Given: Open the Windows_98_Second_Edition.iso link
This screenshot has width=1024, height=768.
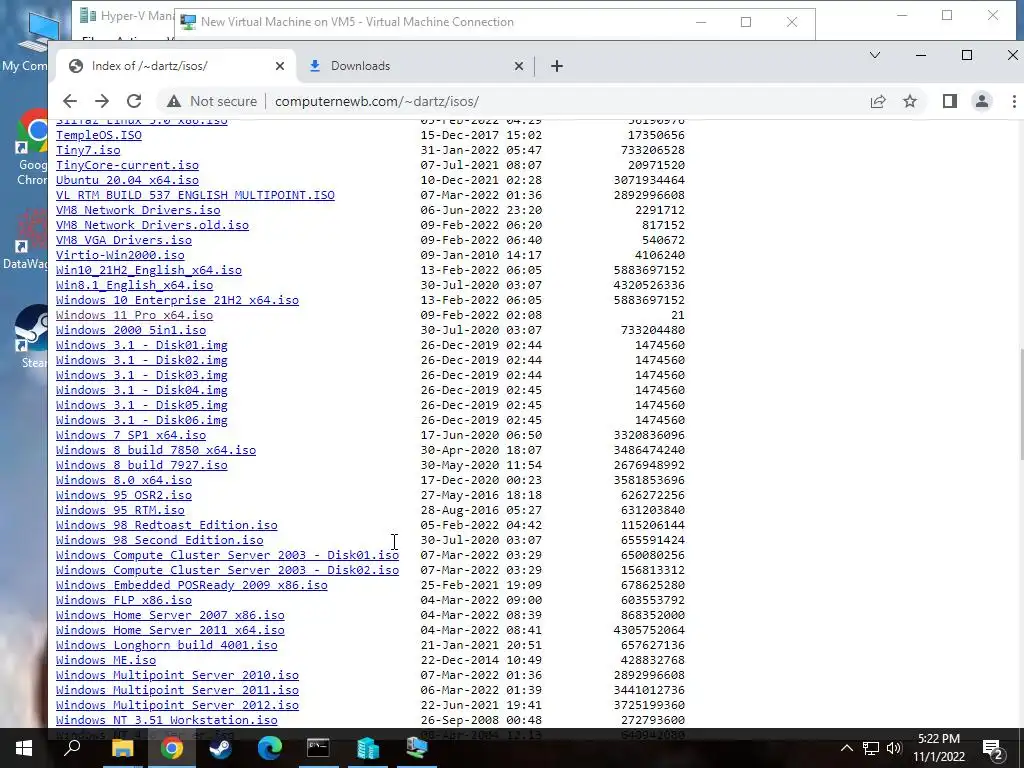Looking at the screenshot, I should click(x=159, y=541).
